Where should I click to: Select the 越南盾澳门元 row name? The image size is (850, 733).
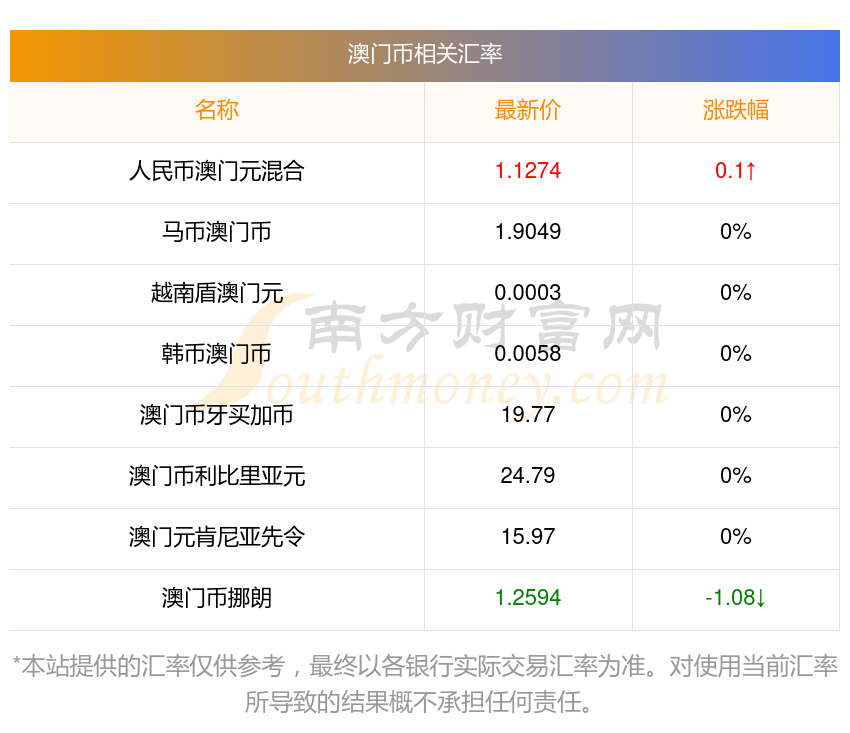point(217,293)
